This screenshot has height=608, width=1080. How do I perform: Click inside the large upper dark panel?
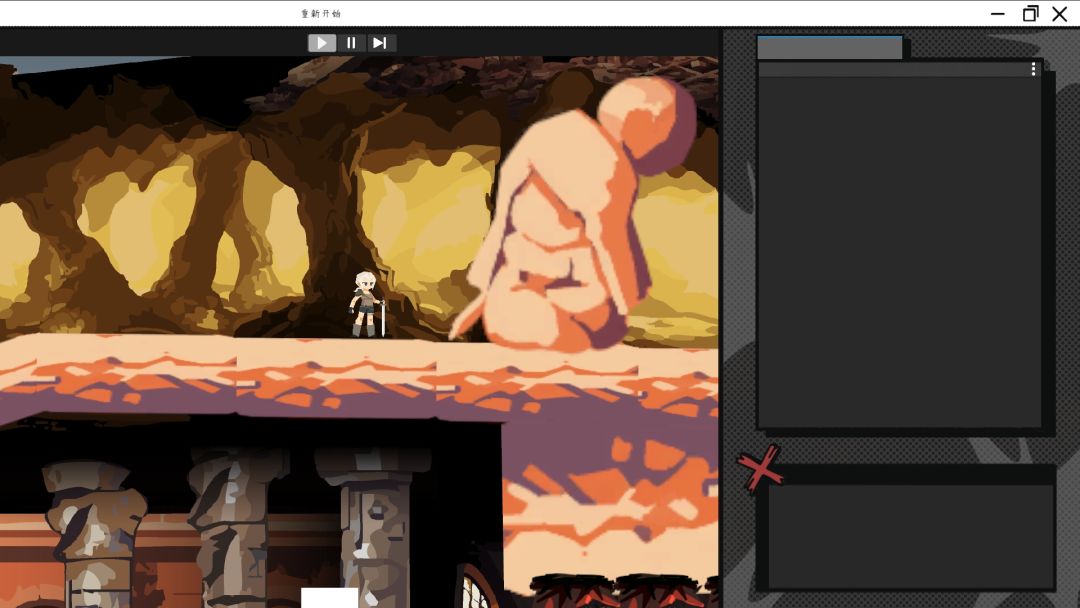[899, 250]
